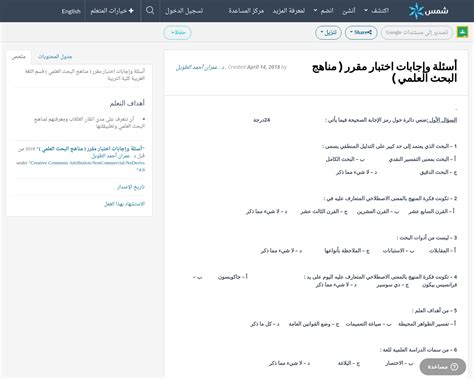The width and height of the screenshot is (474, 379).
Task: Open خيارات المتعلم options
Action: (x=112, y=11)
